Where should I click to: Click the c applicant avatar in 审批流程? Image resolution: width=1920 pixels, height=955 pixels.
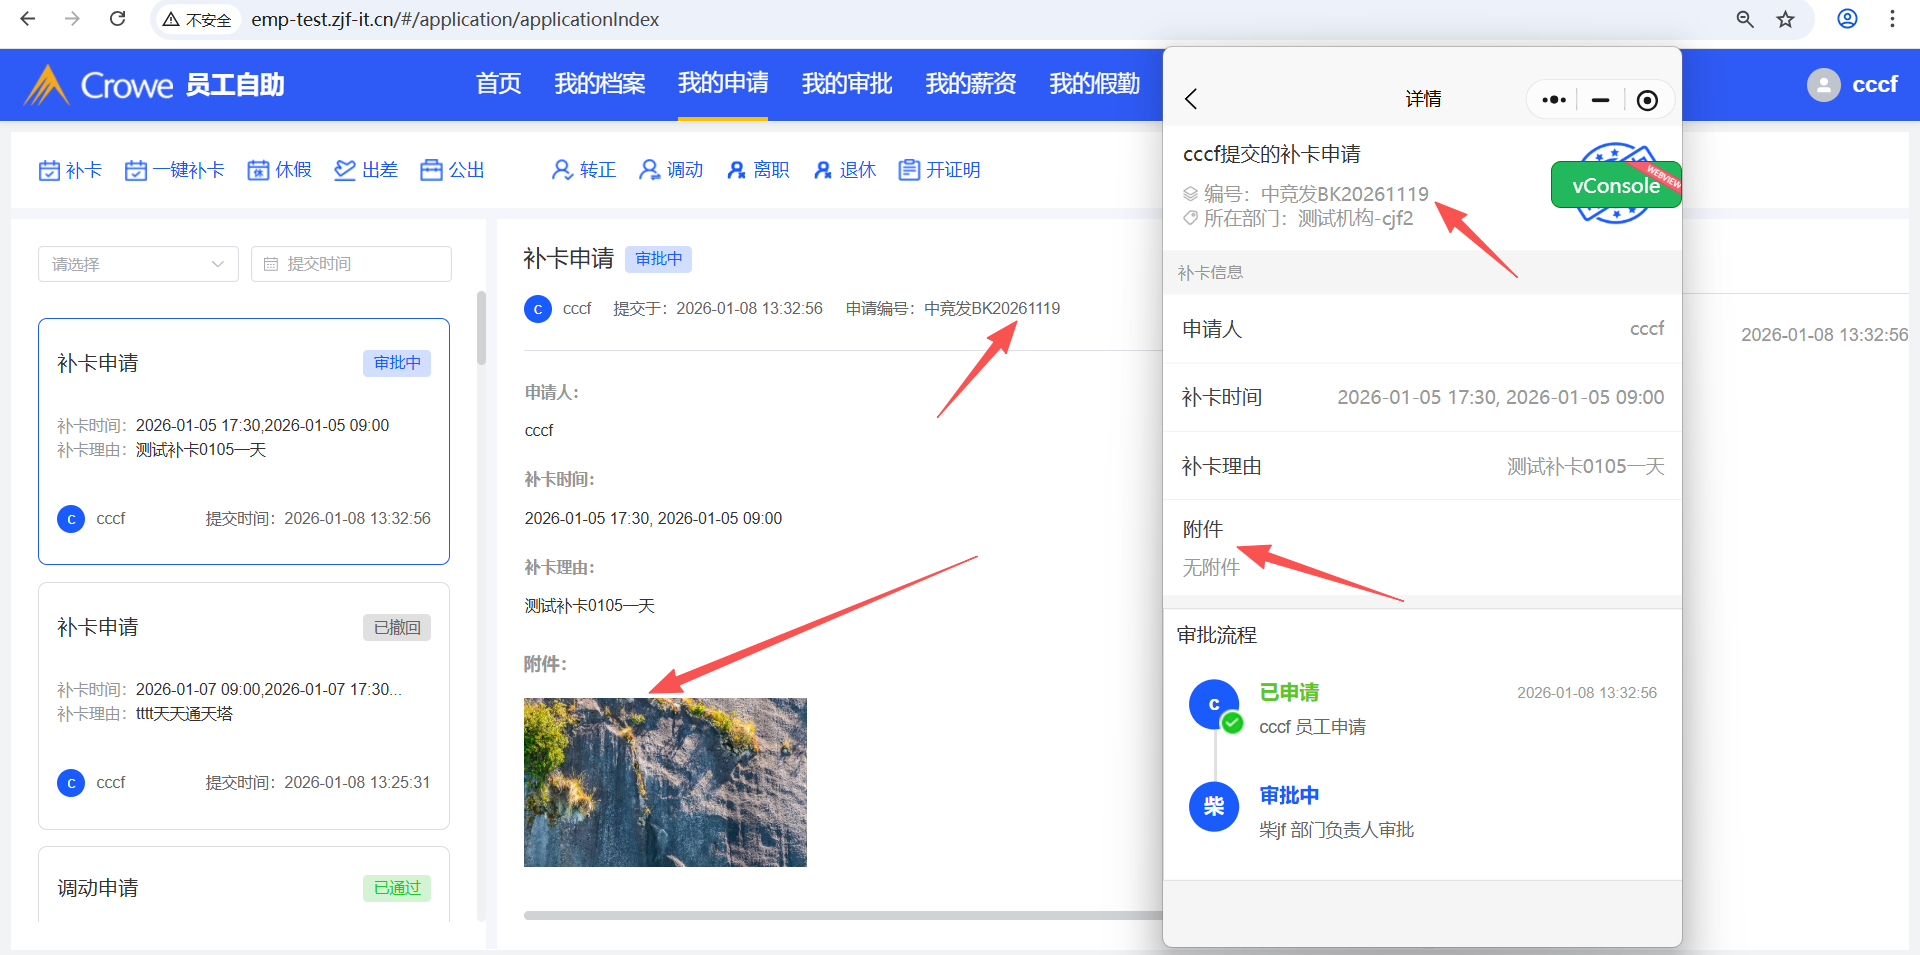coord(1214,704)
